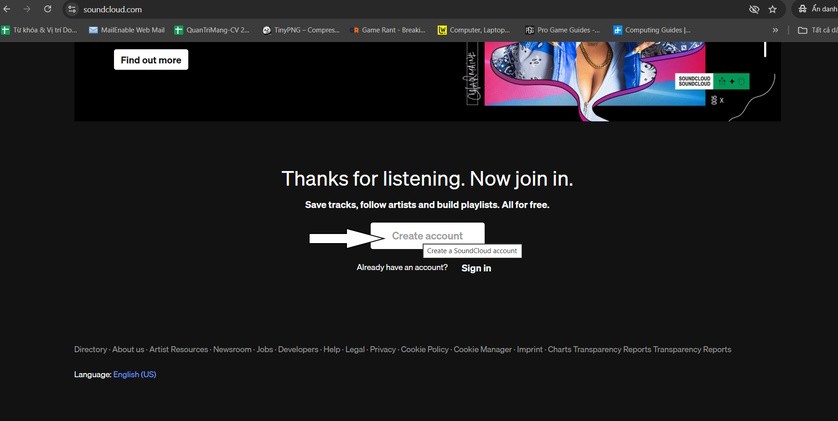Open the Help footer link
This screenshot has height=421, width=838.
point(332,349)
